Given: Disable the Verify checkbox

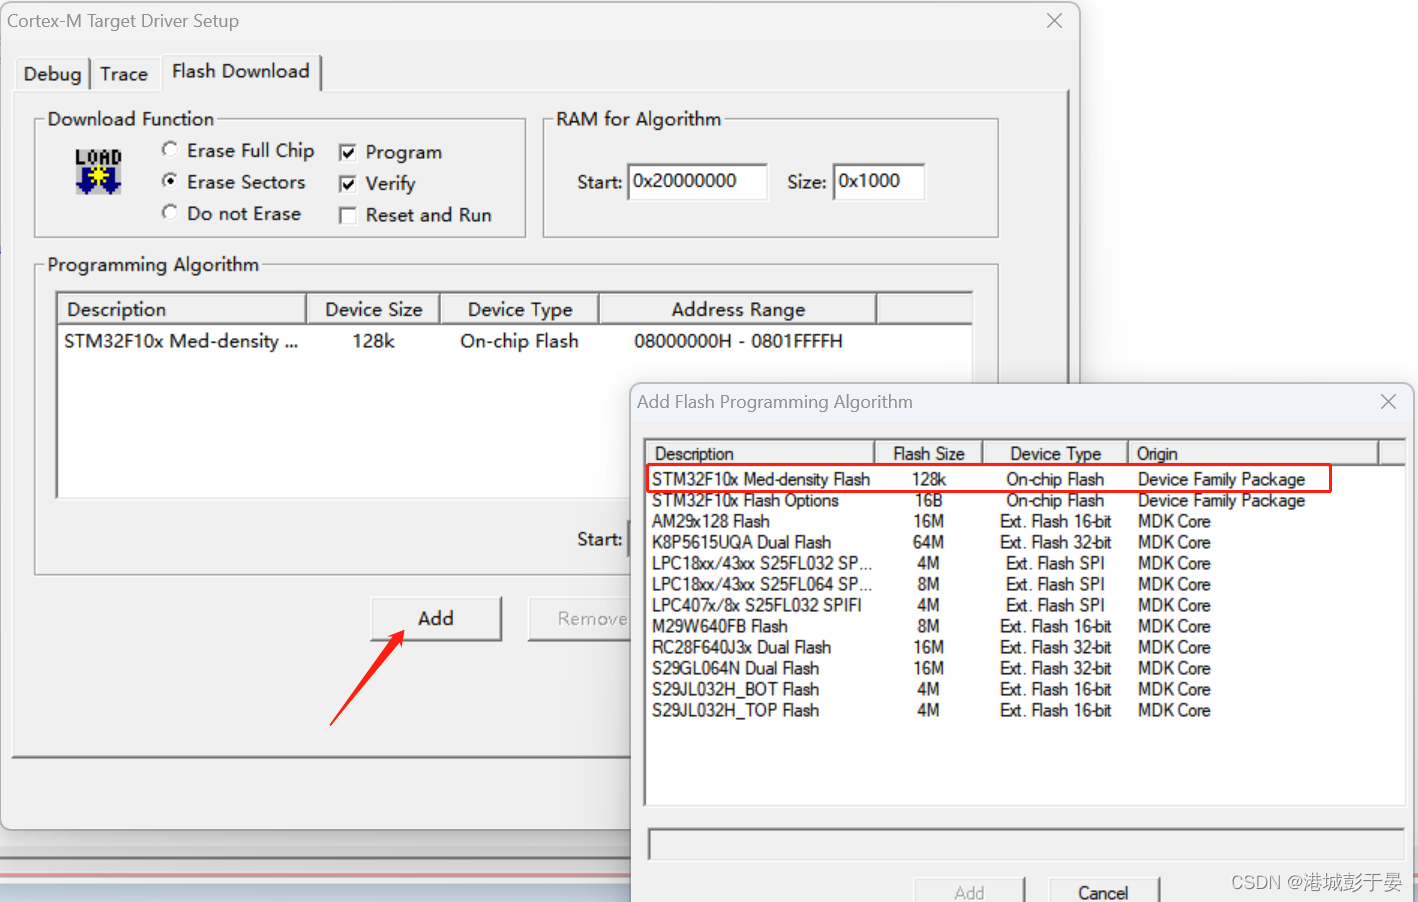Looking at the screenshot, I should (348, 183).
